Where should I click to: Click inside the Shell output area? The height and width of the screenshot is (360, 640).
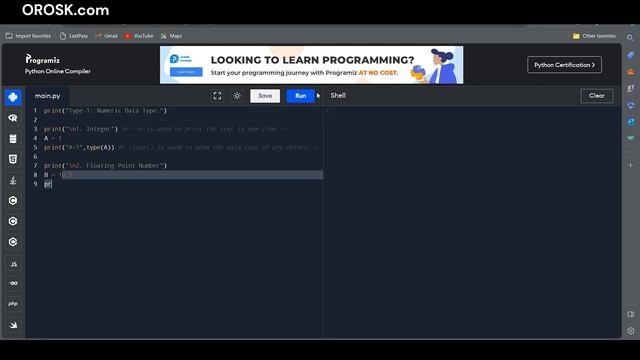pyautogui.click(x=473, y=222)
